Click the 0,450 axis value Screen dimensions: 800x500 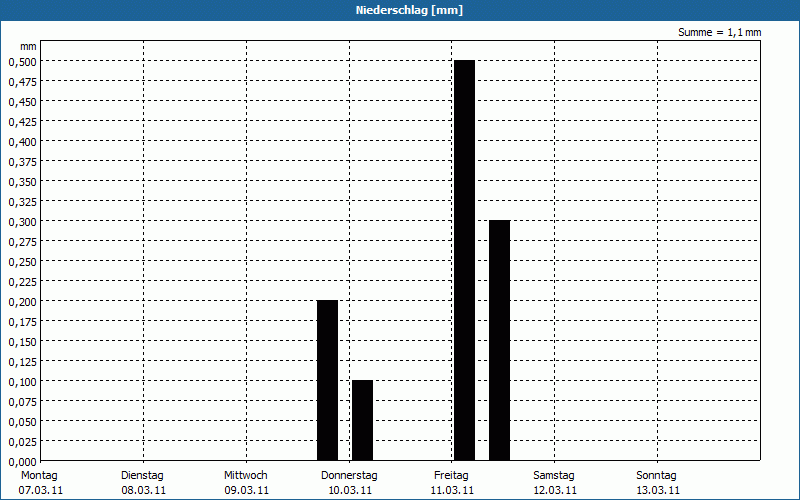tap(23, 102)
